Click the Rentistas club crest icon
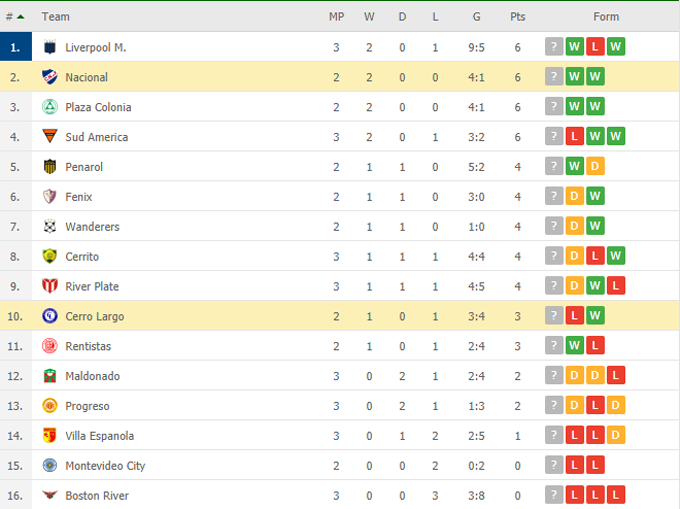The image size is (680, 509). pyautogui.click(x=50, y=346)
